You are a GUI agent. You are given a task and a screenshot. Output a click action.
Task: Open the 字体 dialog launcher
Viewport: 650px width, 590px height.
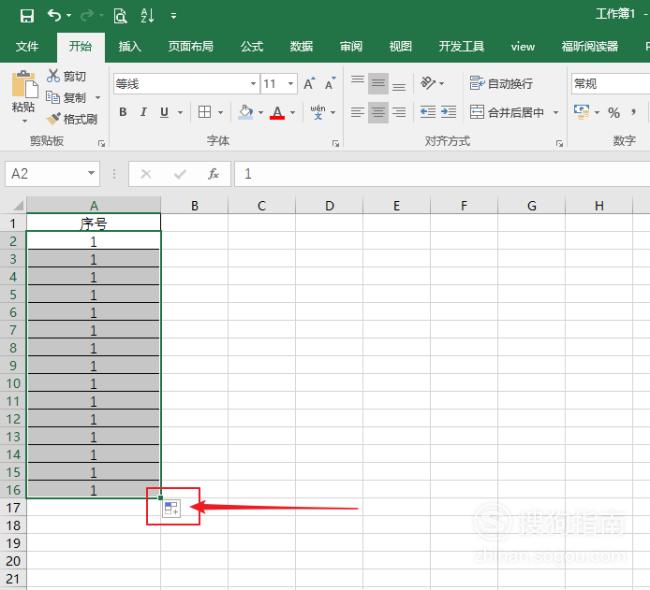coord(335,143)
